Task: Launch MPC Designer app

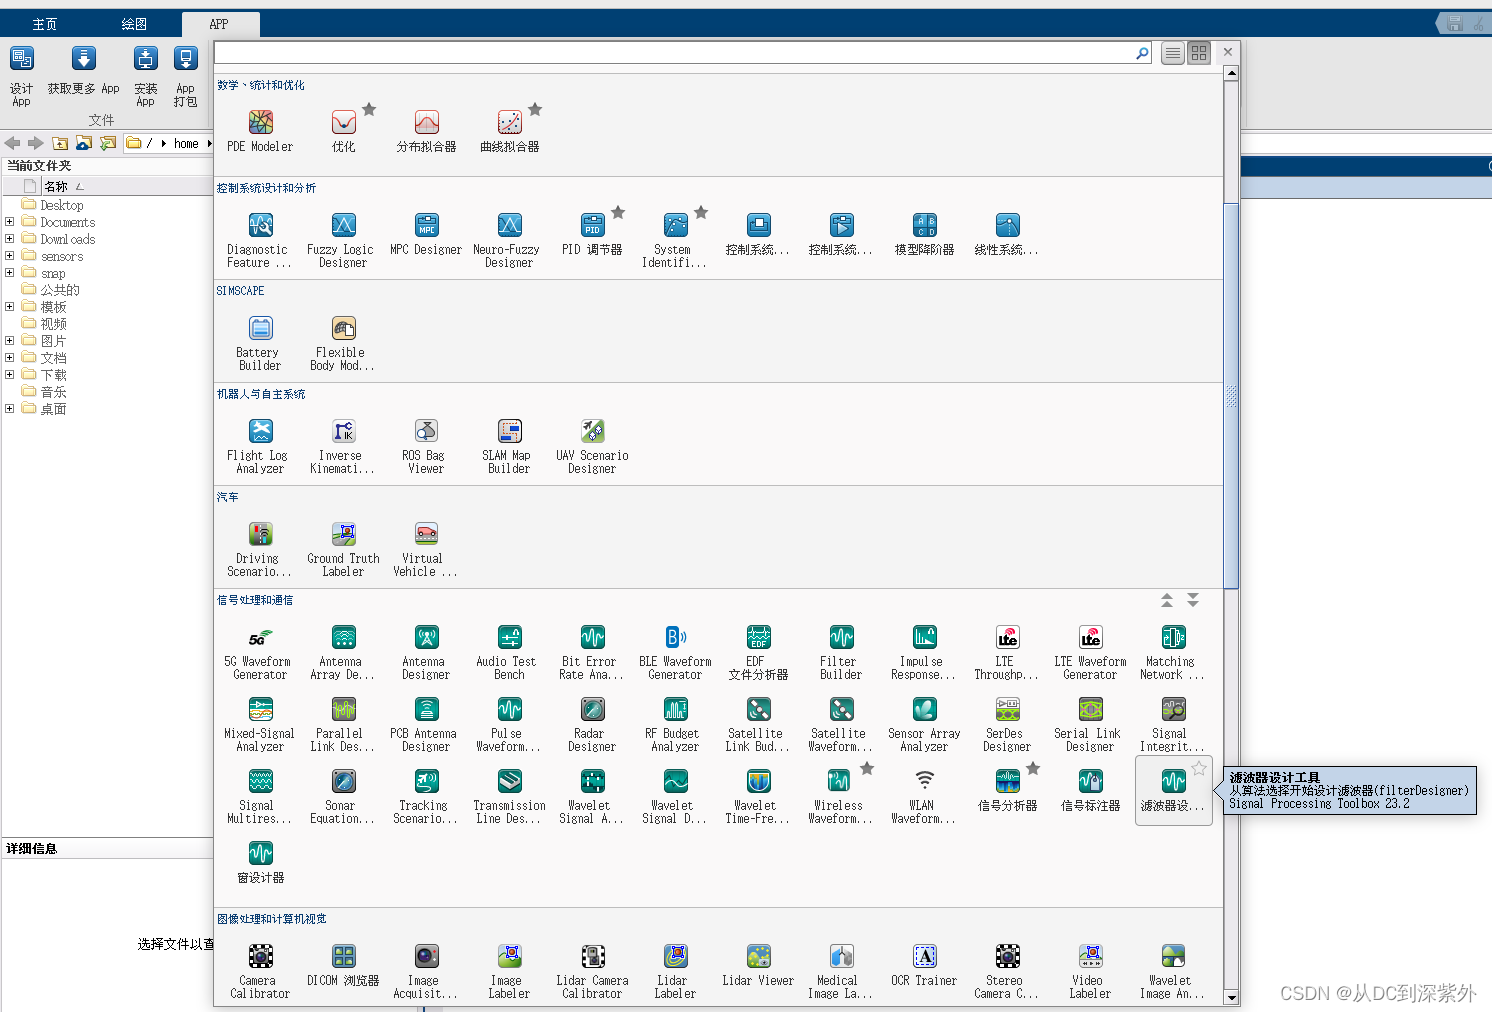Action: coord(426,234)
